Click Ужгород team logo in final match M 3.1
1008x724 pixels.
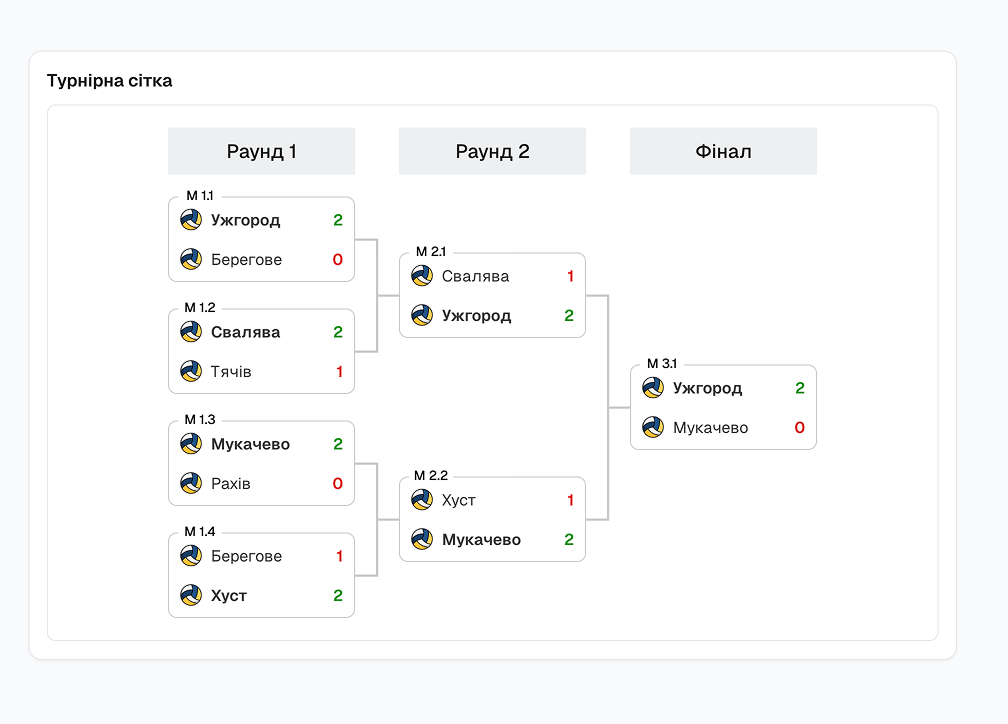coord(653,388)
